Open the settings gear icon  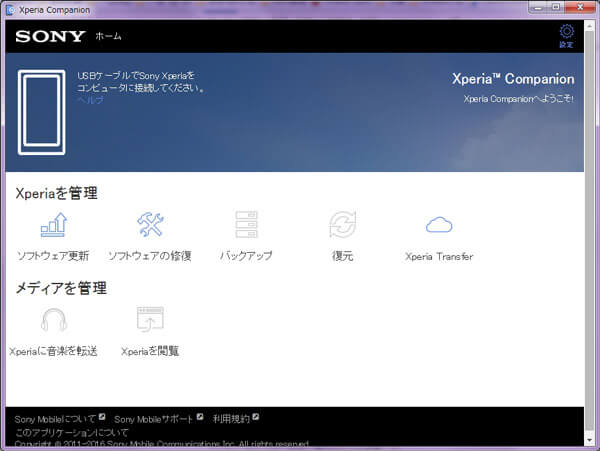566,31
